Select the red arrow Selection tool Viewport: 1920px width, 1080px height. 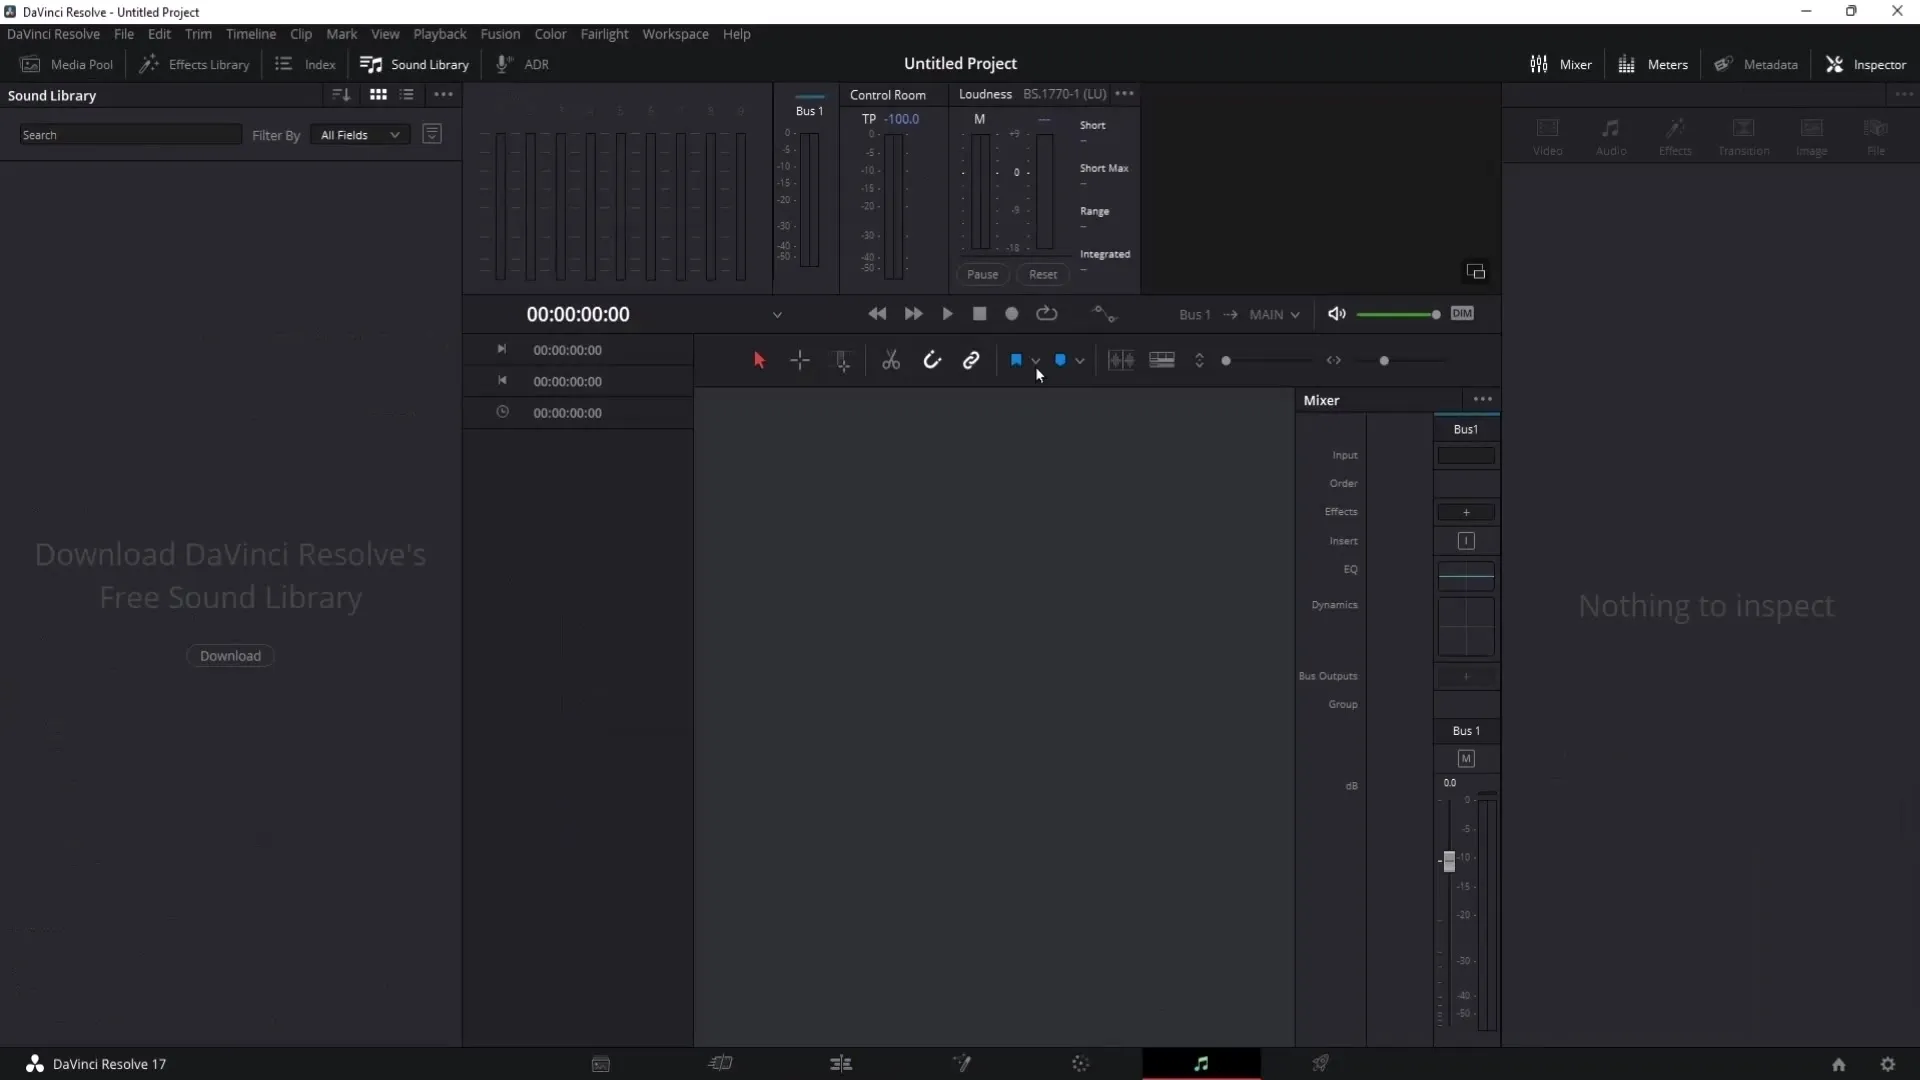(759, 361)
